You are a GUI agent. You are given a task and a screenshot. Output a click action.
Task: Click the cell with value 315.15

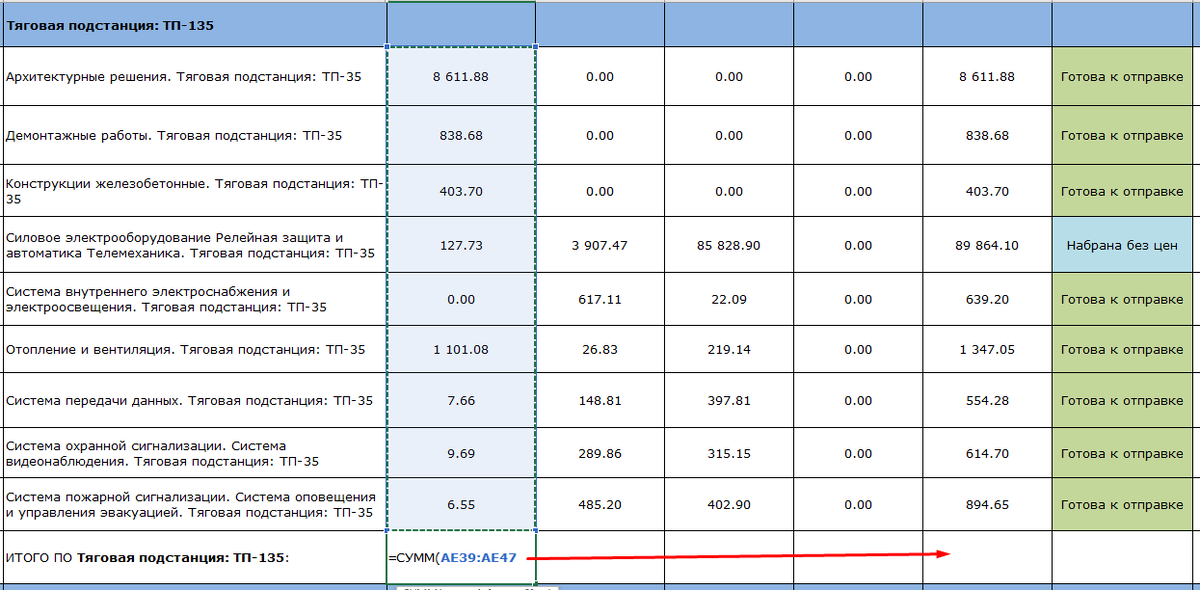point(729,453)
